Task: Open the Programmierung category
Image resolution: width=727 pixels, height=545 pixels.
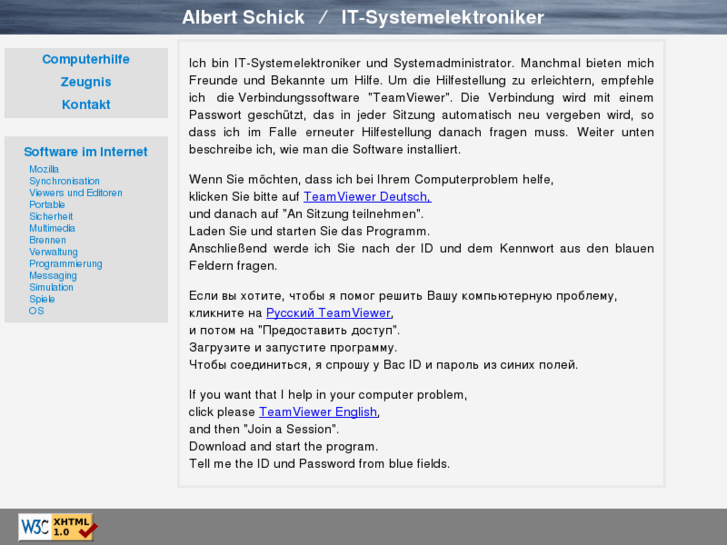Action: [x=66, y=264]
